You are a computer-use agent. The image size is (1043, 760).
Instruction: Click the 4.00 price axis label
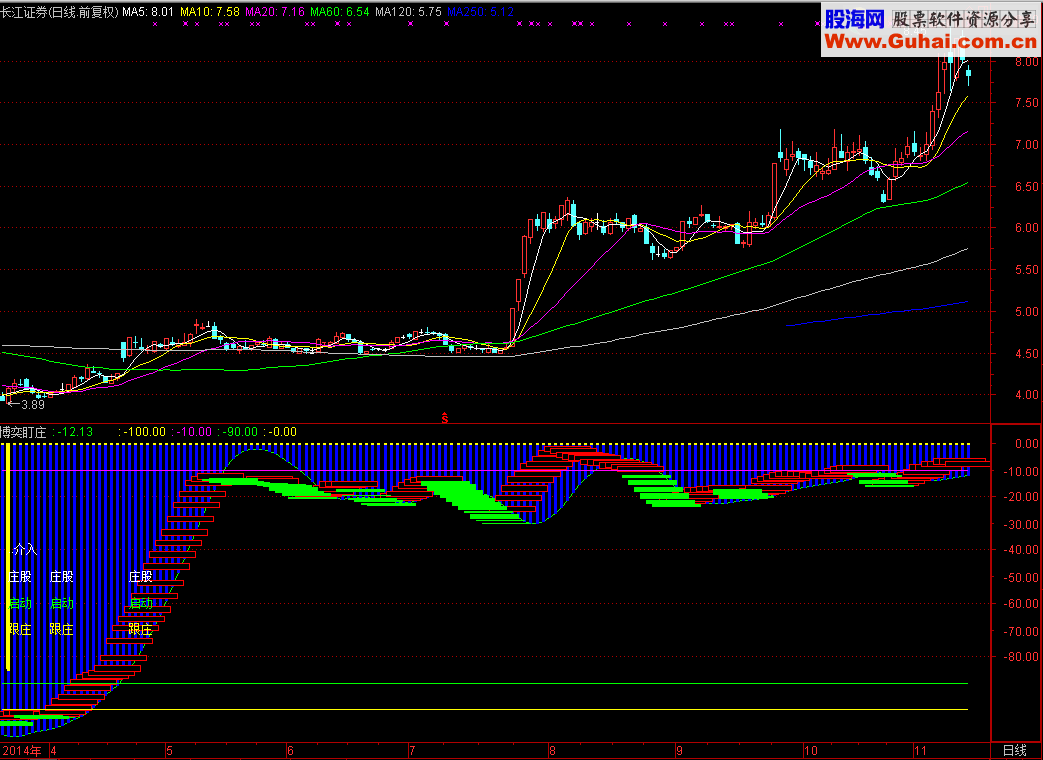click(x=1027, y=395)
